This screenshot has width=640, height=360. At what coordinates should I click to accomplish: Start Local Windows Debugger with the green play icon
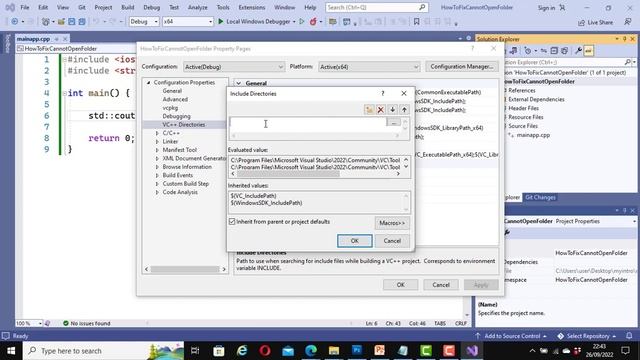(221, 21)
